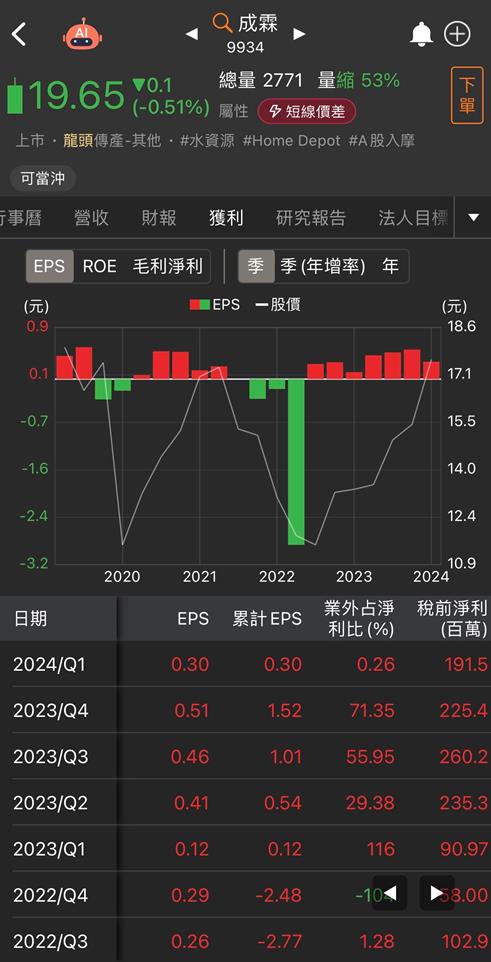Select the 季 quarterly period toggle
The height and width of the screenshot is (962, 491).
(x=256, y=266)
